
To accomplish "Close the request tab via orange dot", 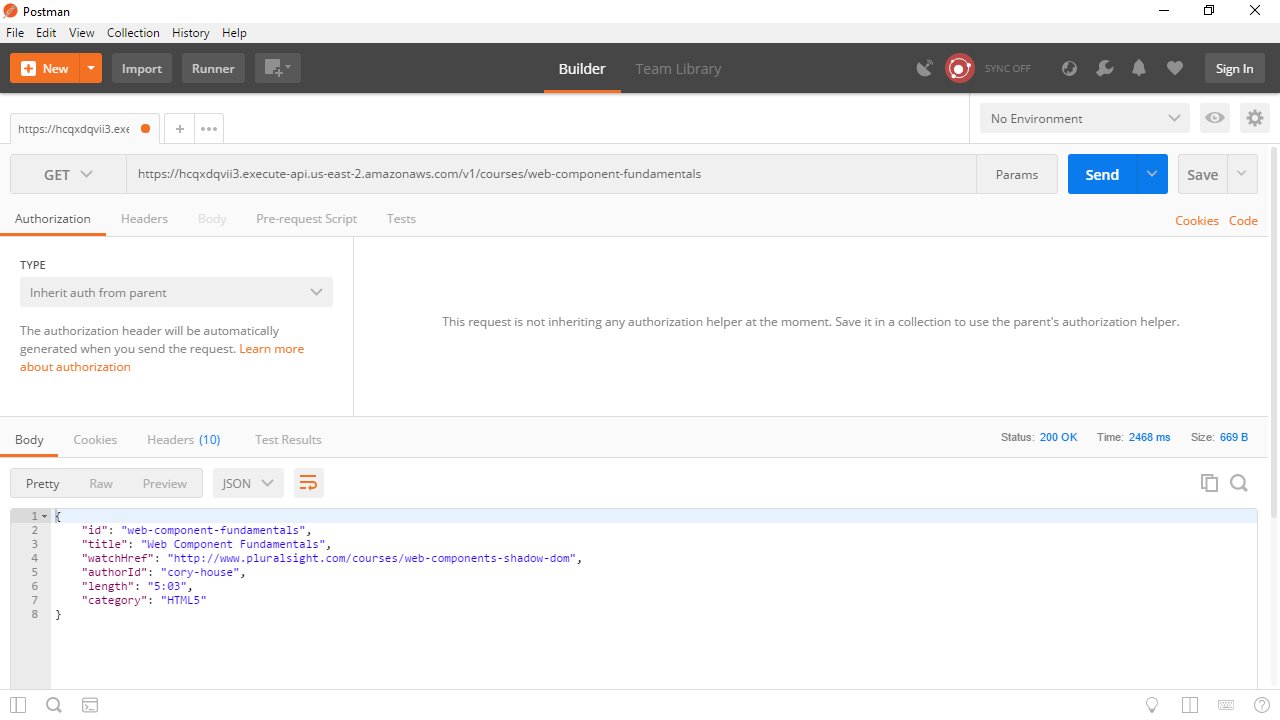I will click(145, 129).
